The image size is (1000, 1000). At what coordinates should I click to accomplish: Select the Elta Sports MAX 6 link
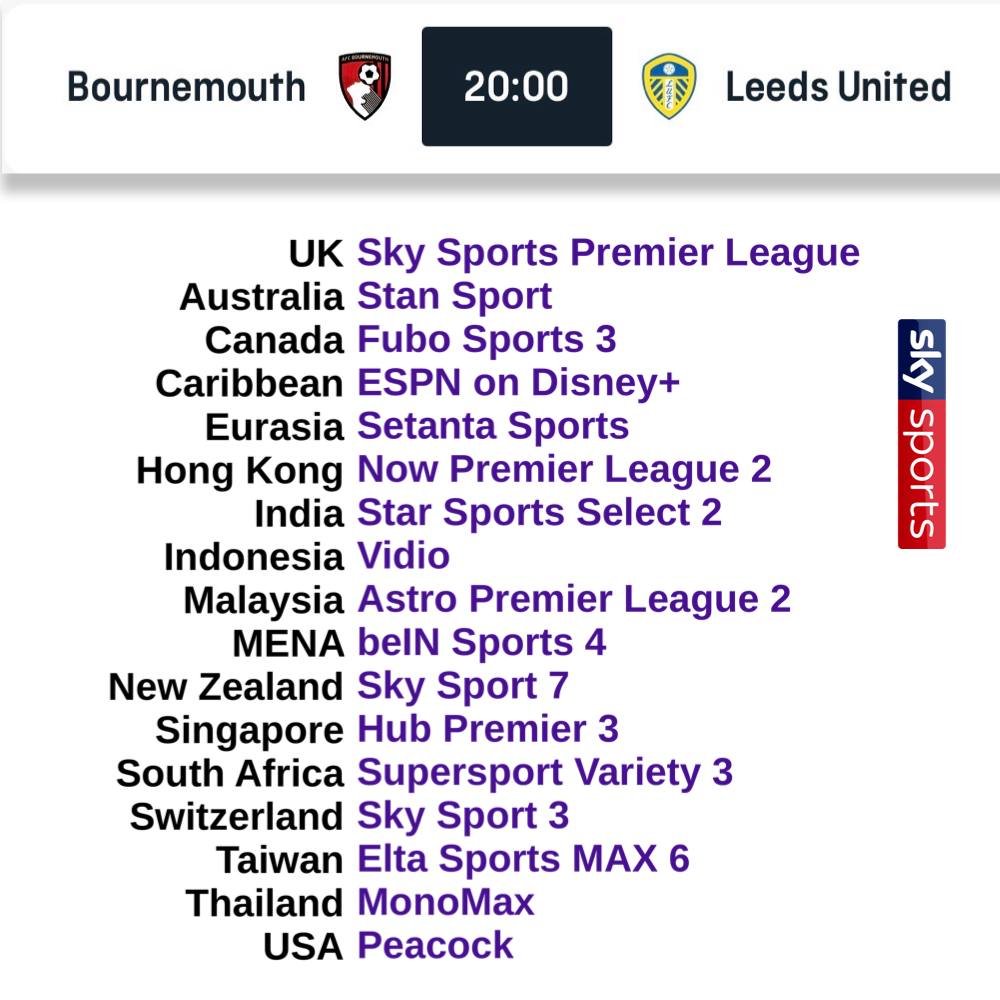524,860
